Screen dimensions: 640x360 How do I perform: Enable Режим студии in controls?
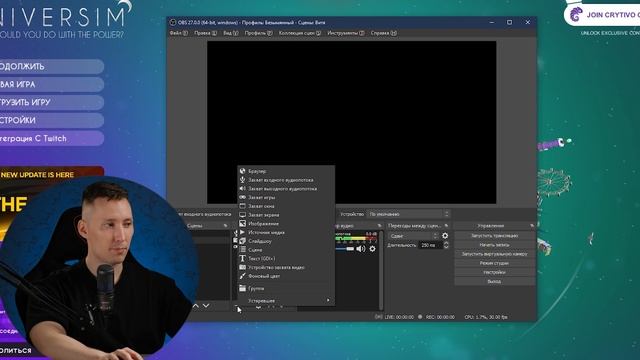point(494,263)
